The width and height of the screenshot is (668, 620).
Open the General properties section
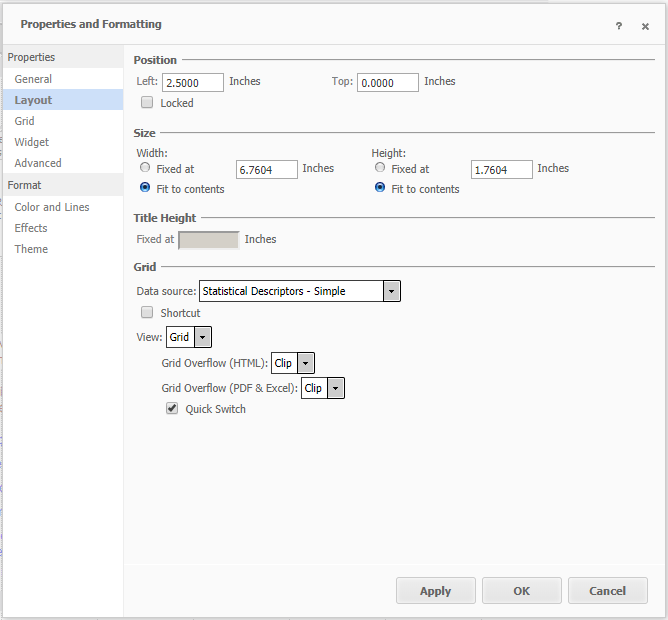[33, 79]
